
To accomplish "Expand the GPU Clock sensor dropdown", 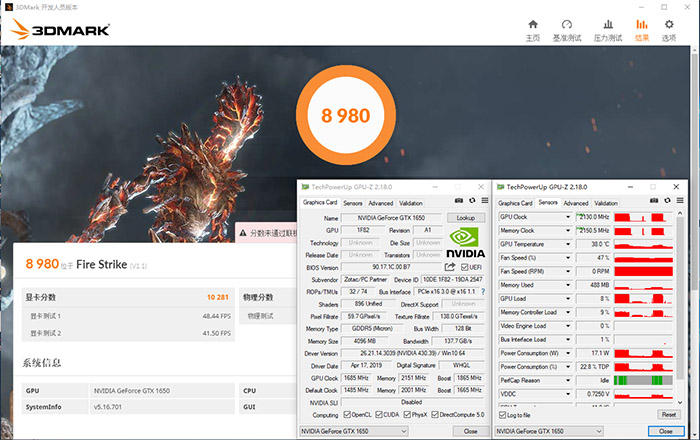I will pos(568,217).
